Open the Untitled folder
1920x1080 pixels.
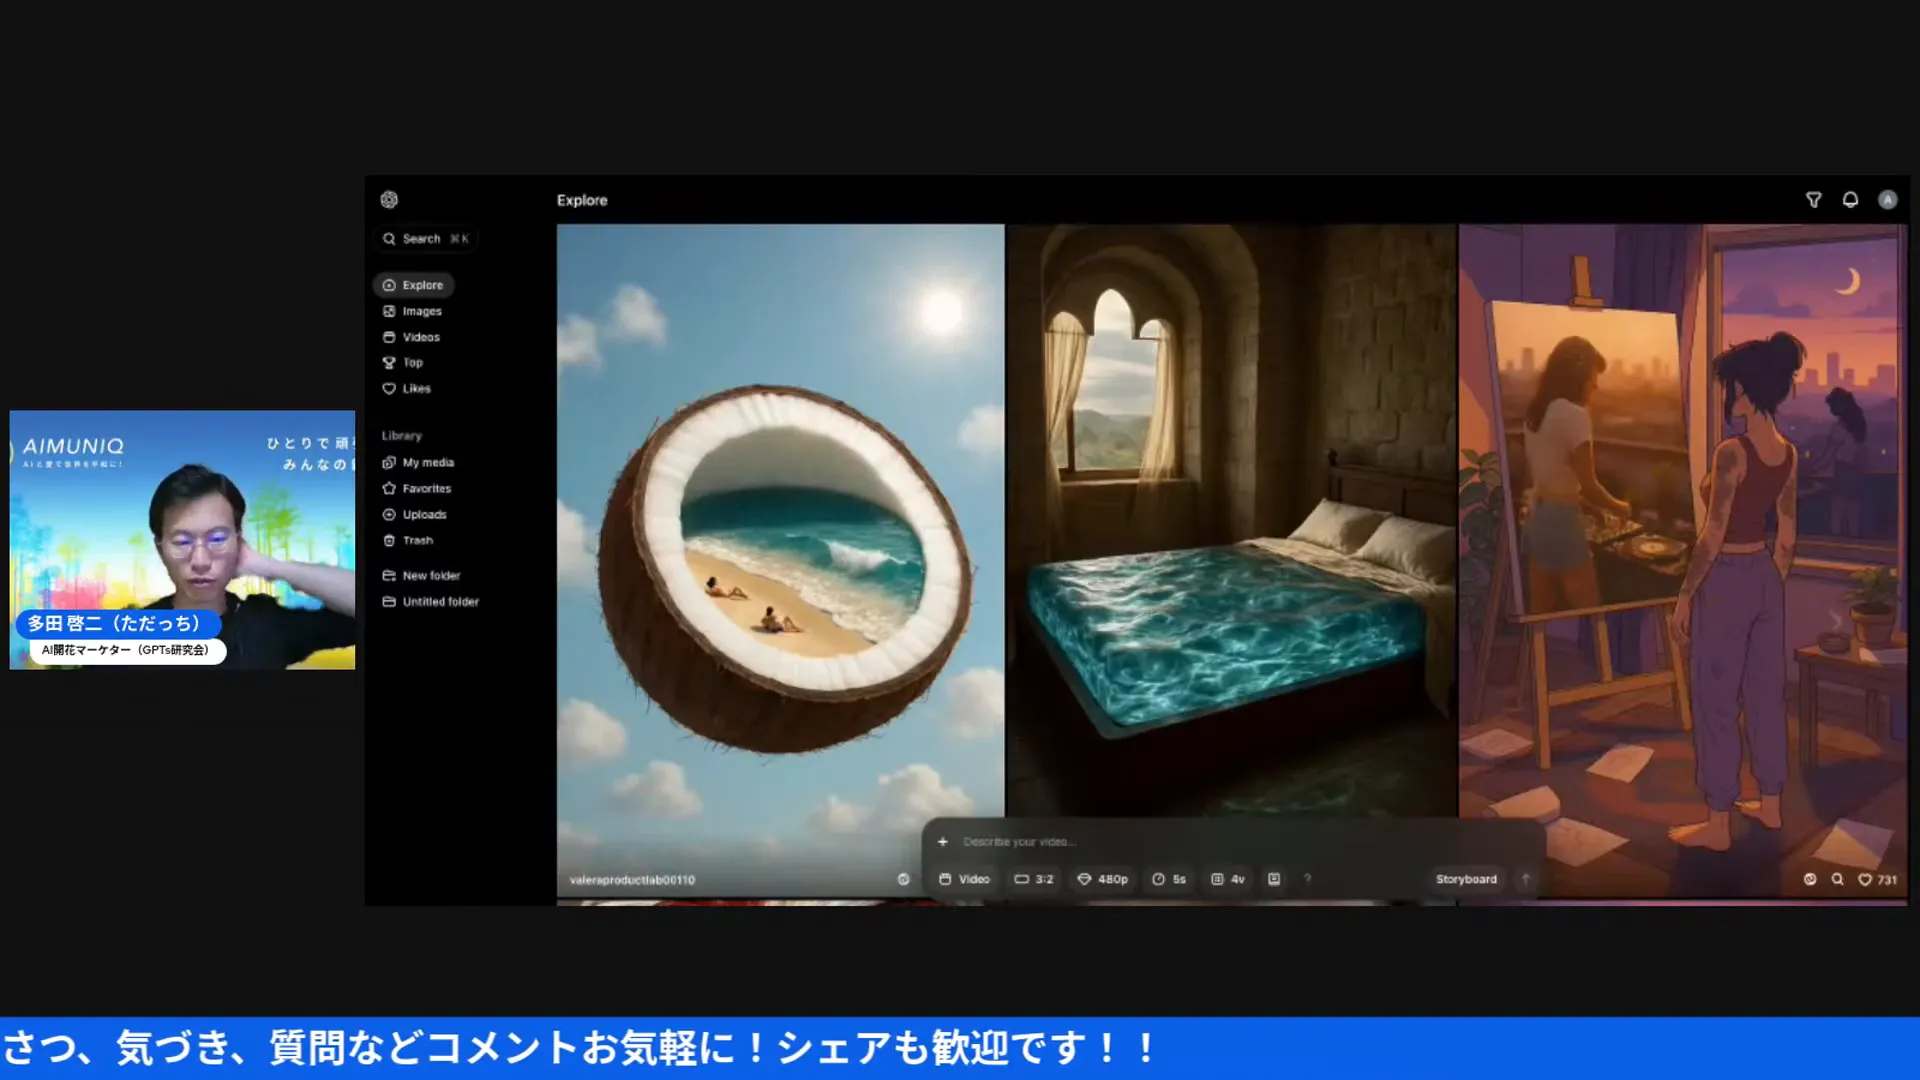[x=431, y=601]
